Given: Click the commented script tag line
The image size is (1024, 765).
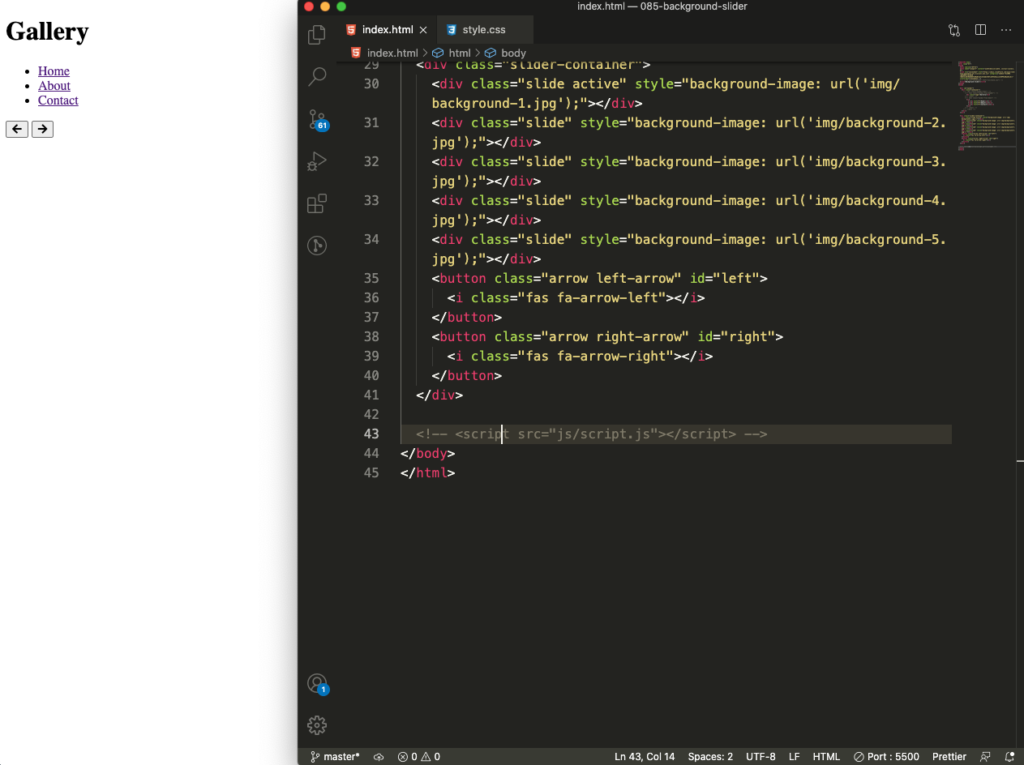Looking at the screenshot, I should point(591,434).
